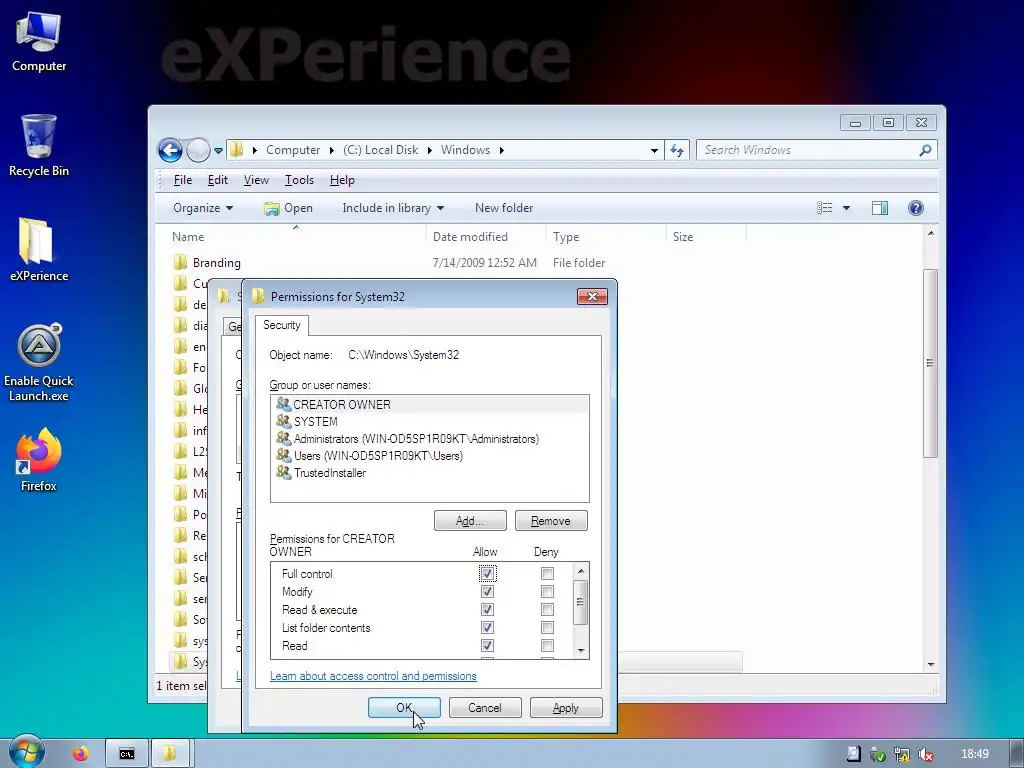The width and height of the screenshot is (1024, 768).
Task: Expand the arrow after Computer breadcrumb
Action: pos(332,150)
